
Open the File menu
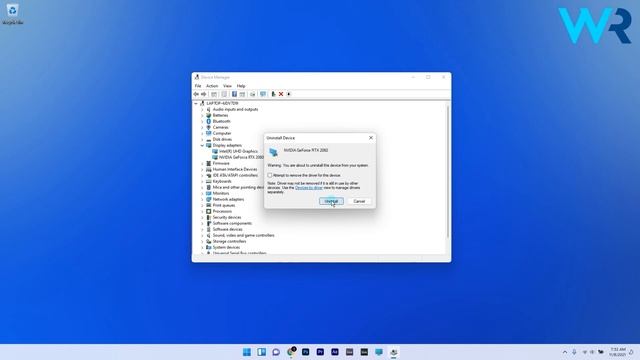[198, 86]
